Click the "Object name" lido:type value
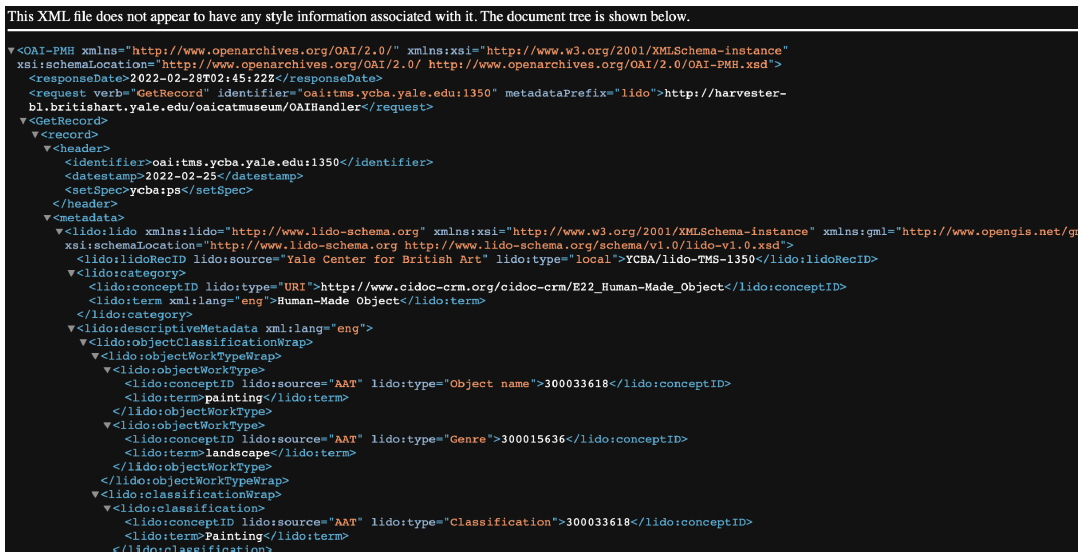Image resolution: width=1080 pixels, height=557 pixels. click(490, 384)
